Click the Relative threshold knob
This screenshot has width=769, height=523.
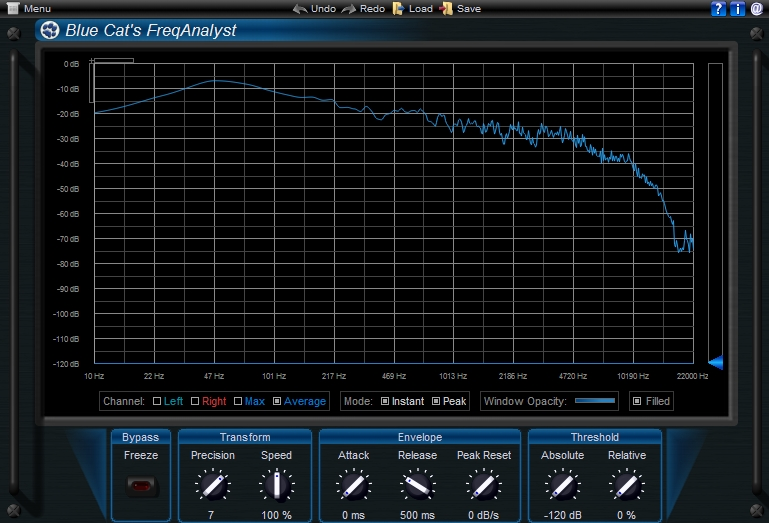tap(627, 485)
